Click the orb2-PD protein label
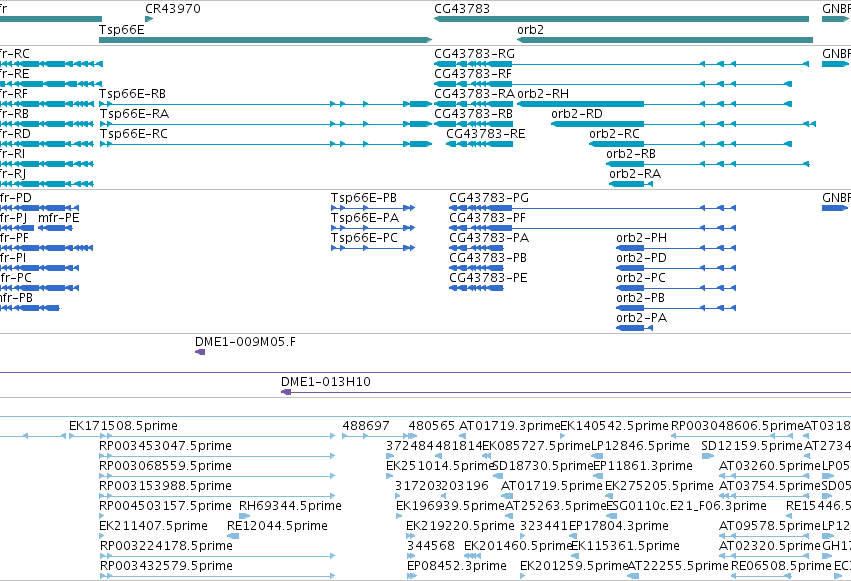 (x=641, y=258)
